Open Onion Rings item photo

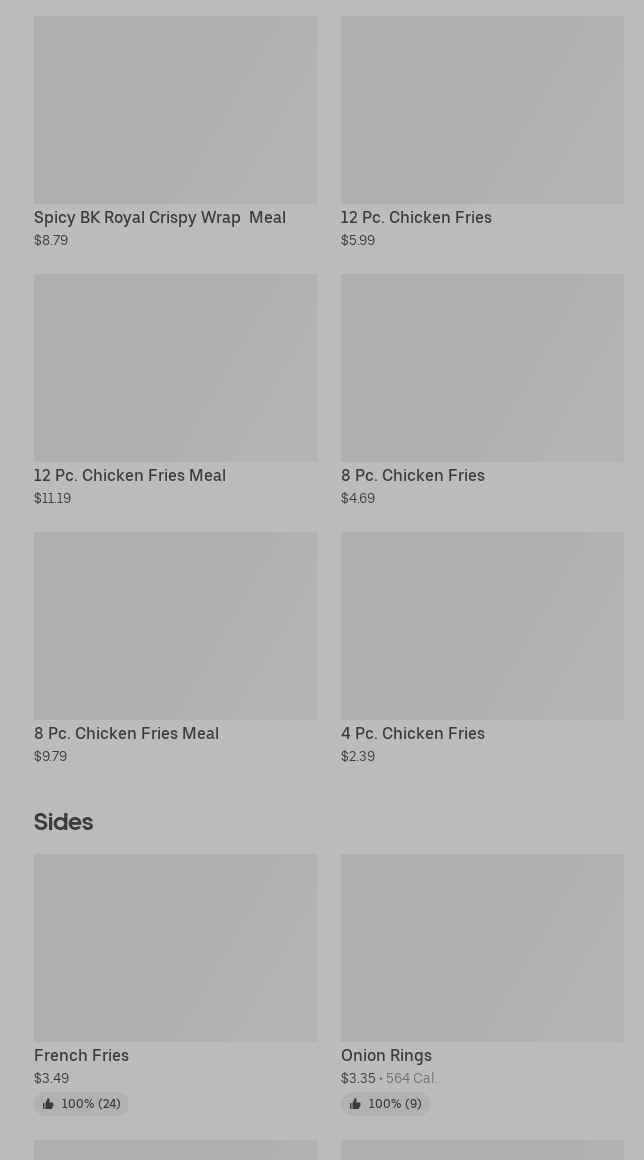tap(482, 948)
